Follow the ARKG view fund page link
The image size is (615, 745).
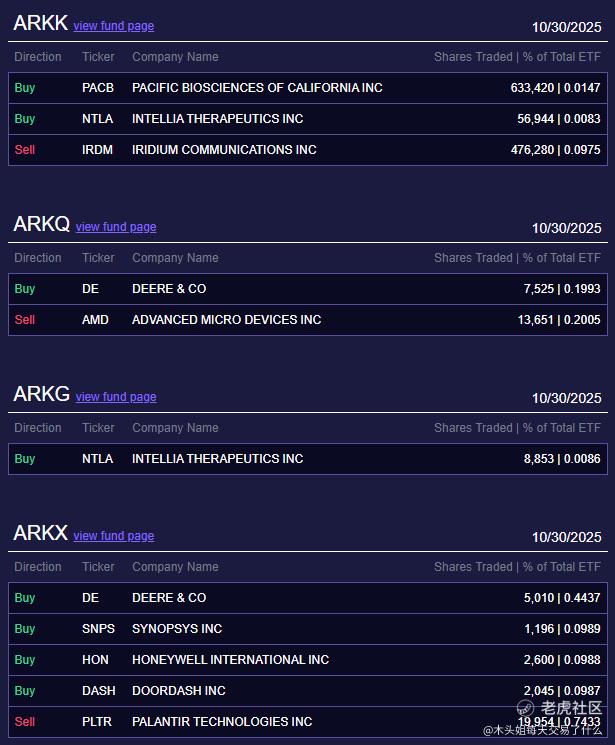click(116, 397)
